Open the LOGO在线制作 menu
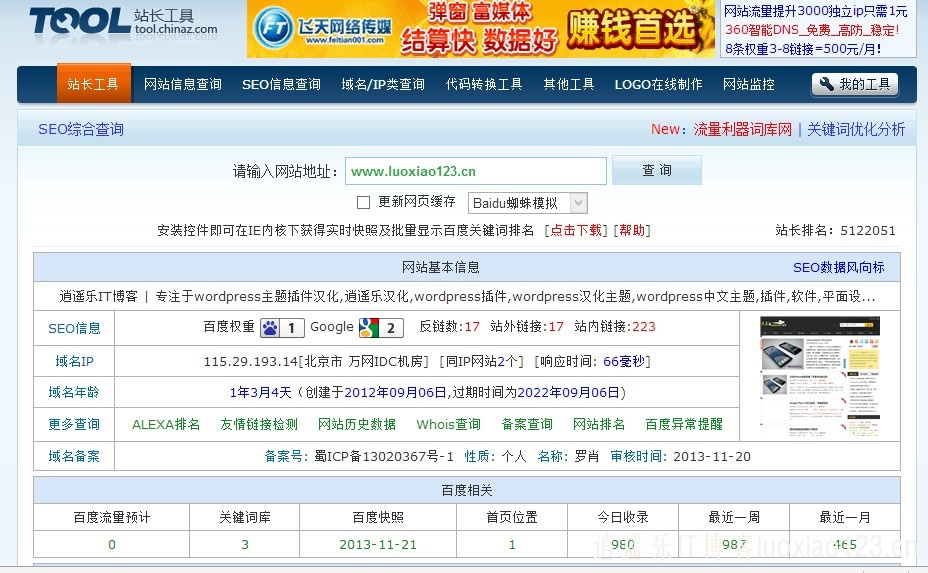Viewport: 928px width, 573px height. coord(658,85)
